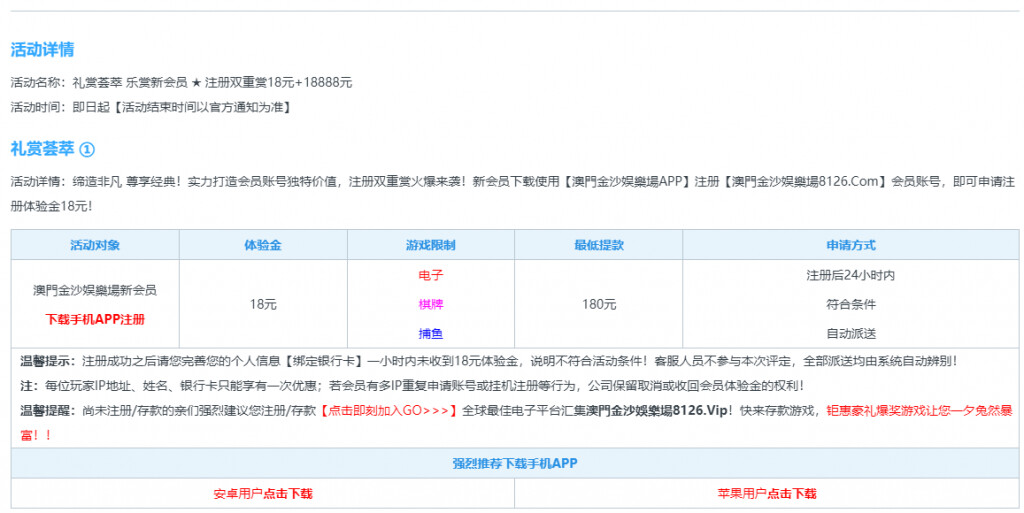Select the 强烈推荐下载手机APP banner row
This screenshot has width=1024, height=513.
pyautogui.click(x=514, y=463)
